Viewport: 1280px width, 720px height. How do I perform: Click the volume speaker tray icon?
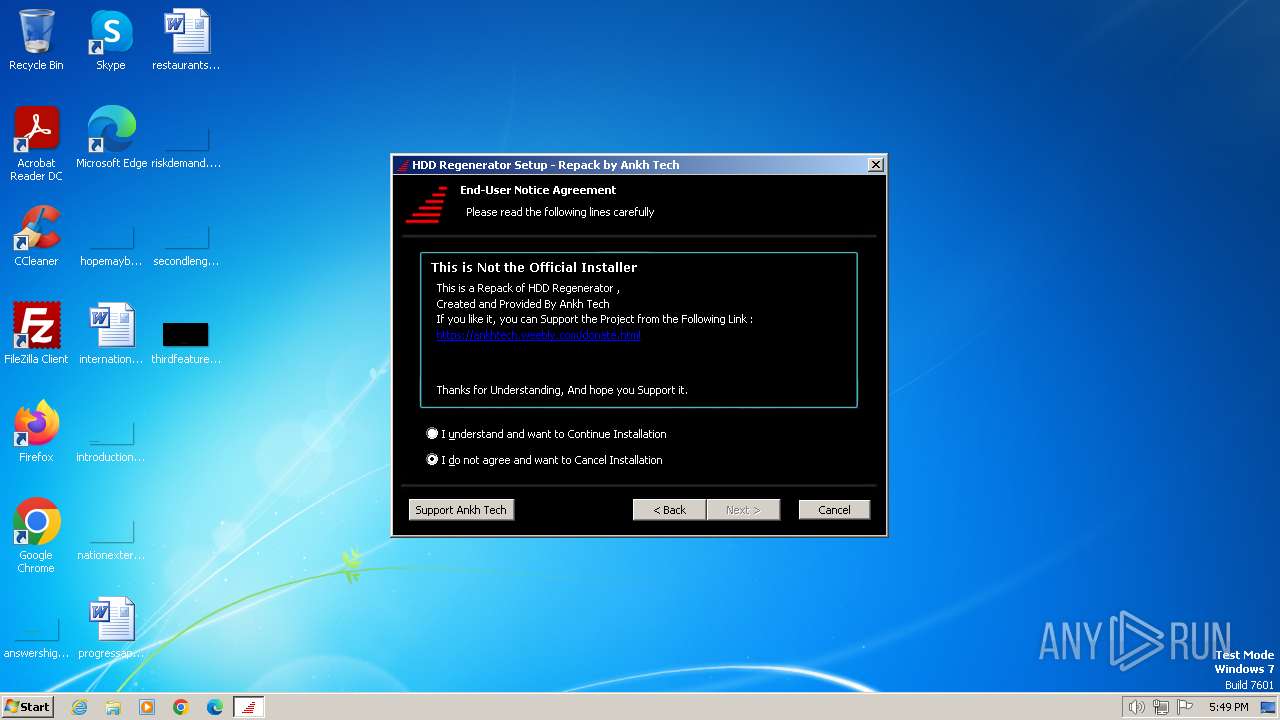pyautogui.click(x=1136, y=707)
